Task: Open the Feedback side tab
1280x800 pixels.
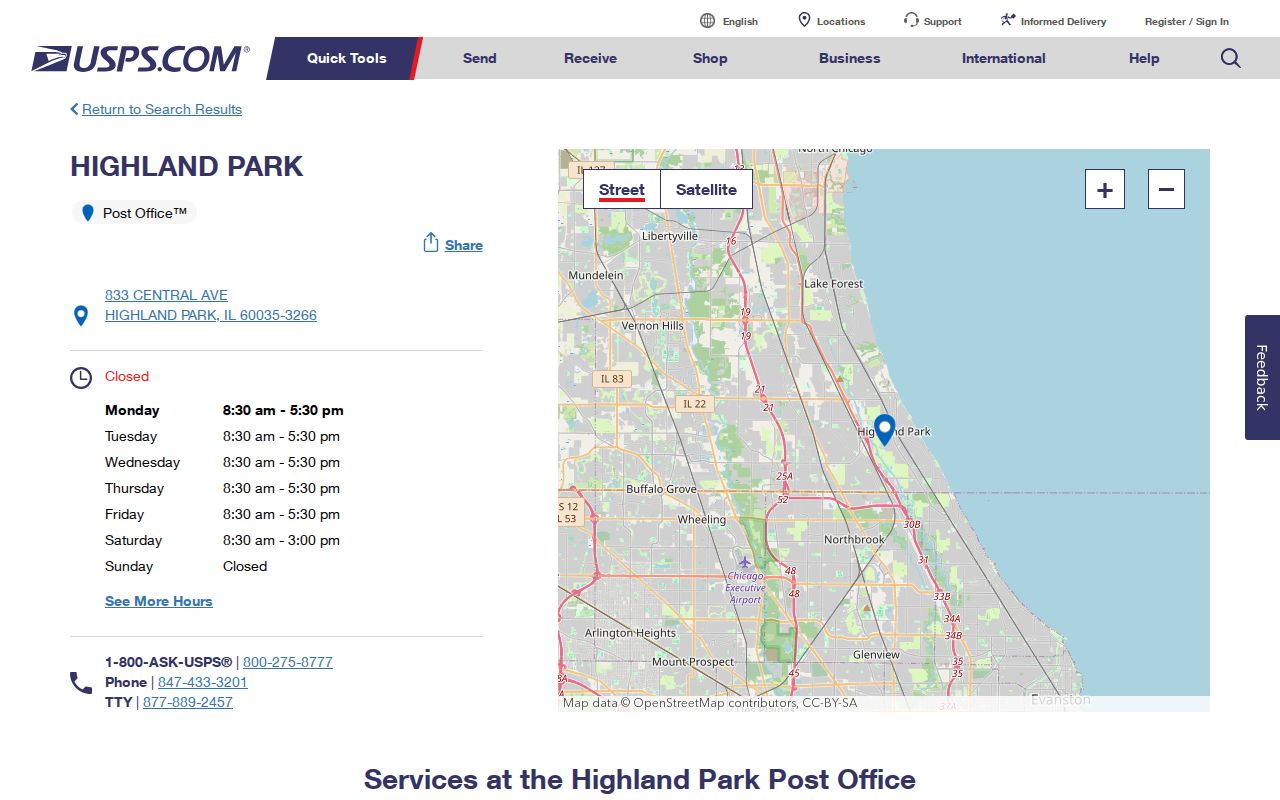Action: point(1262,377)
